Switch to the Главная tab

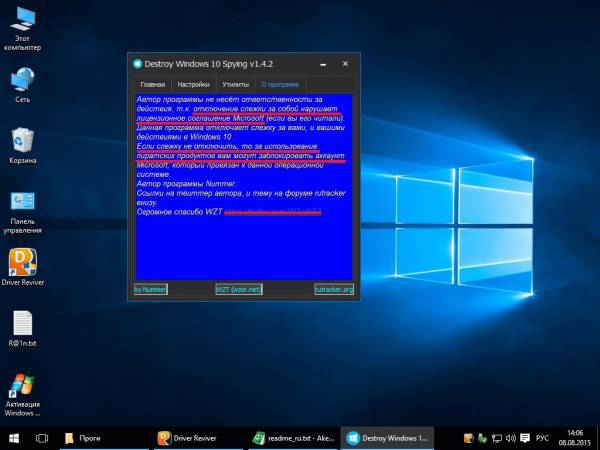(x=152, y=85)
